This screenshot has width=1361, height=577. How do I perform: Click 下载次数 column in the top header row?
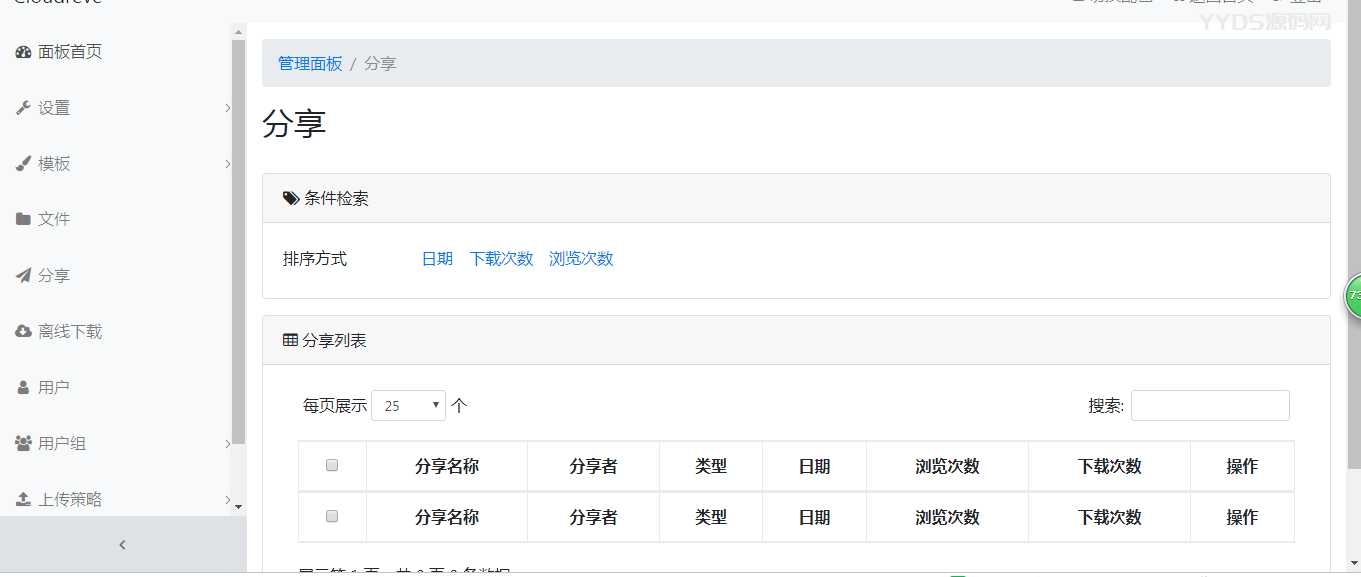click(1109, 466)
